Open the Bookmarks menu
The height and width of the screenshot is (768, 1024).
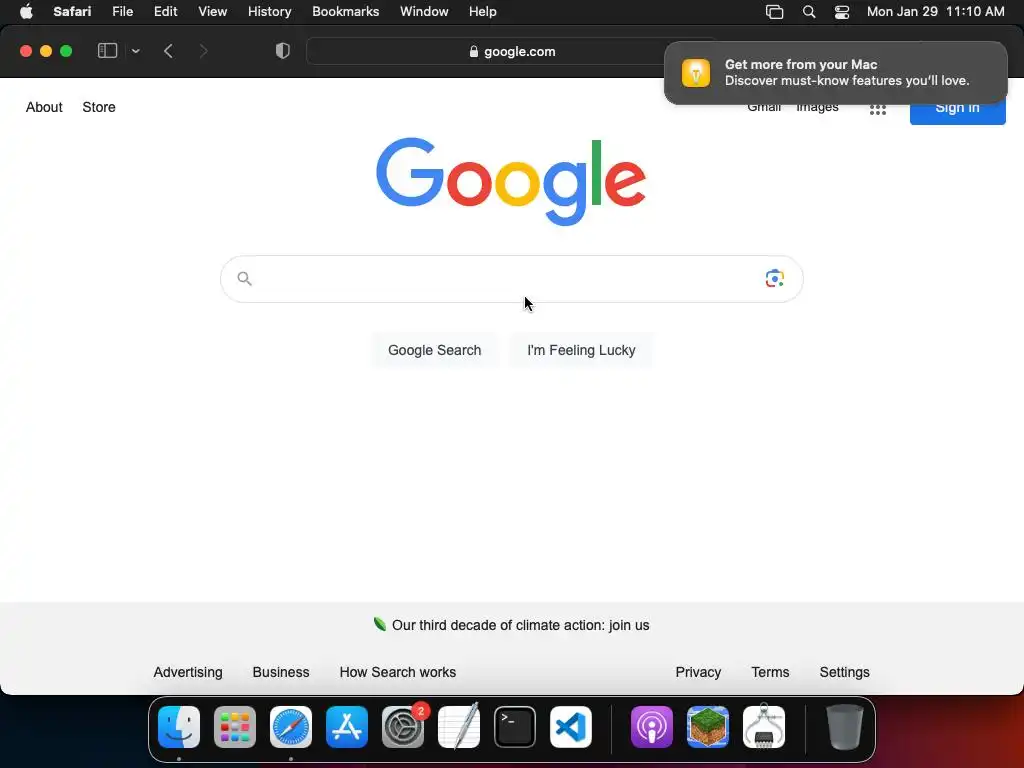pyautogui.click(x=345, y=12)
